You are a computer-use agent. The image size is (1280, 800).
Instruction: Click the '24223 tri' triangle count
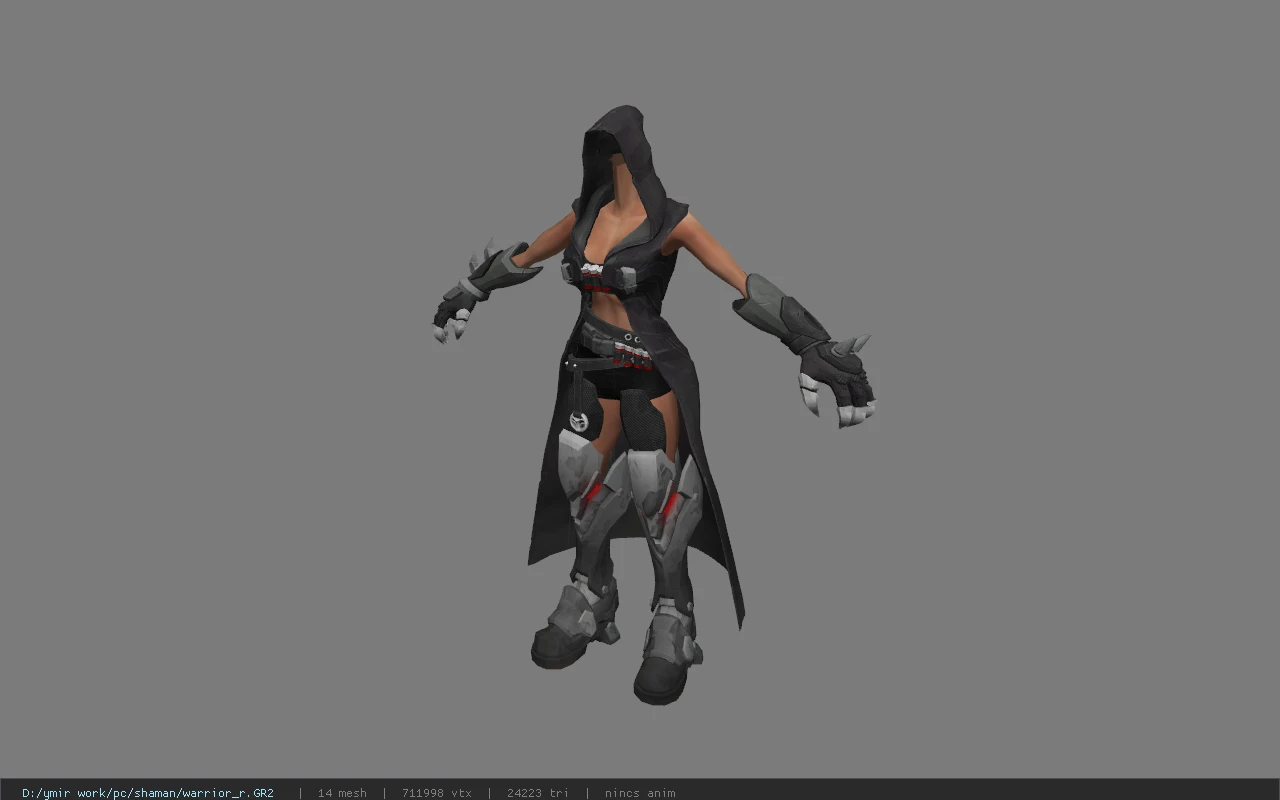click(x=538, y=793)
